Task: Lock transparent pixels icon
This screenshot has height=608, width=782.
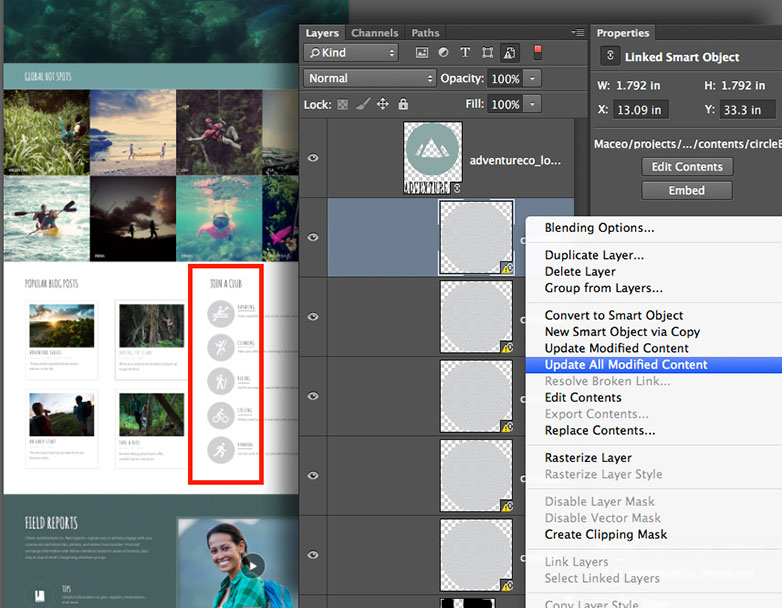Action: (343, 104)
